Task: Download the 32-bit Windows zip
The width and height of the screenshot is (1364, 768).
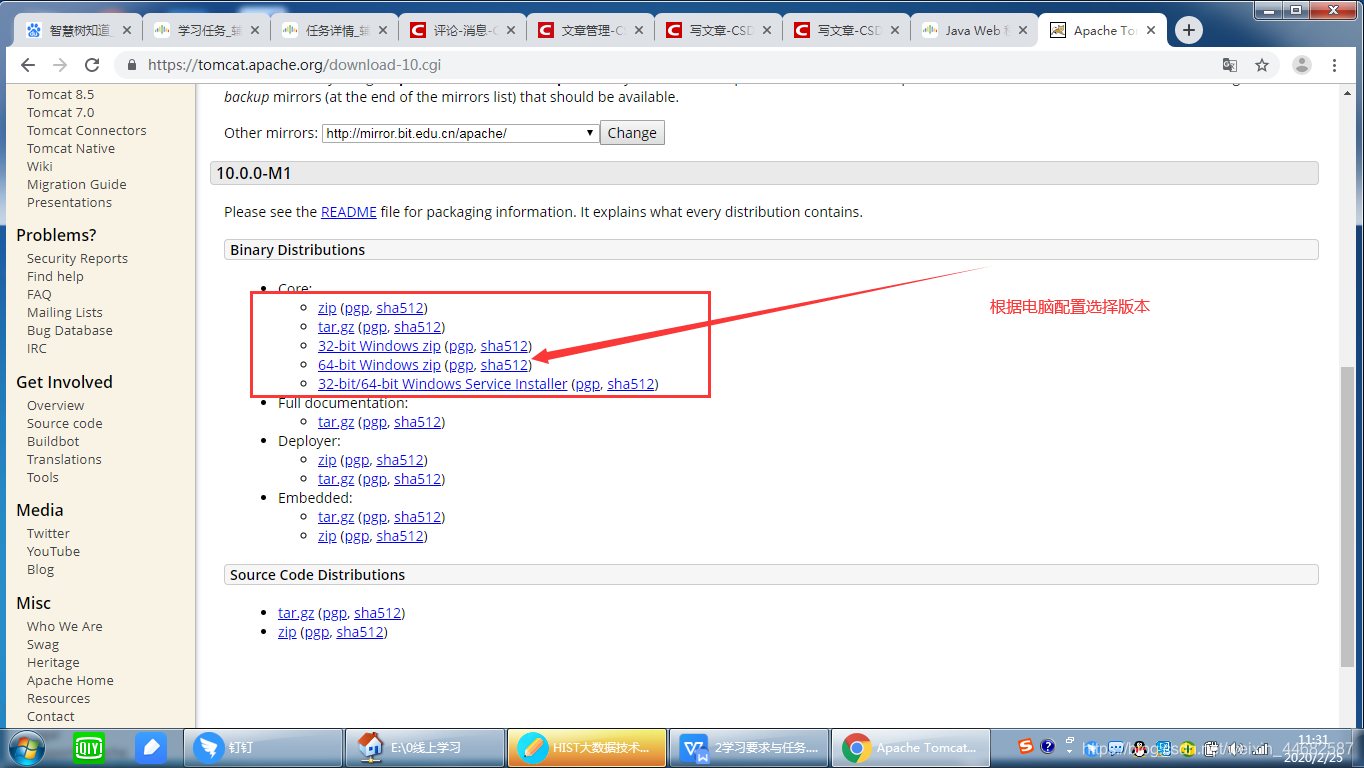Action: tap(379, 346)
